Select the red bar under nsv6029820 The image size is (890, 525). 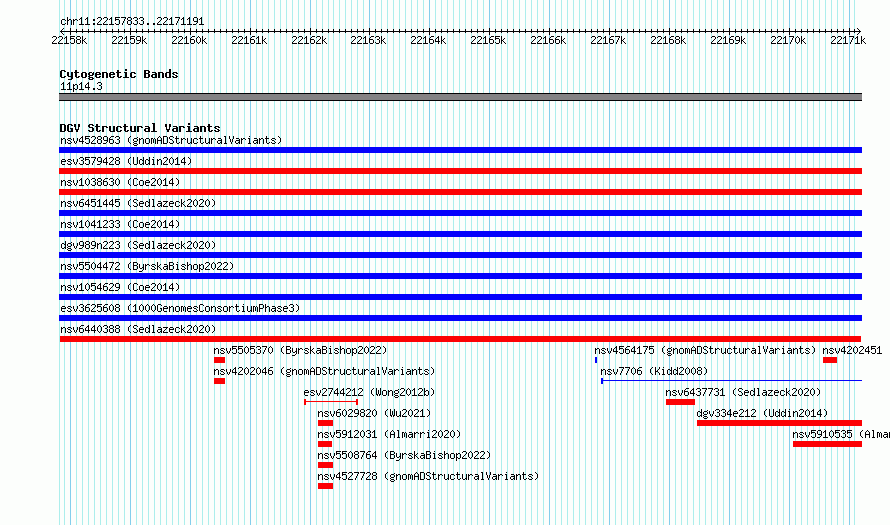pyautogui.click(x=325, y=423)
